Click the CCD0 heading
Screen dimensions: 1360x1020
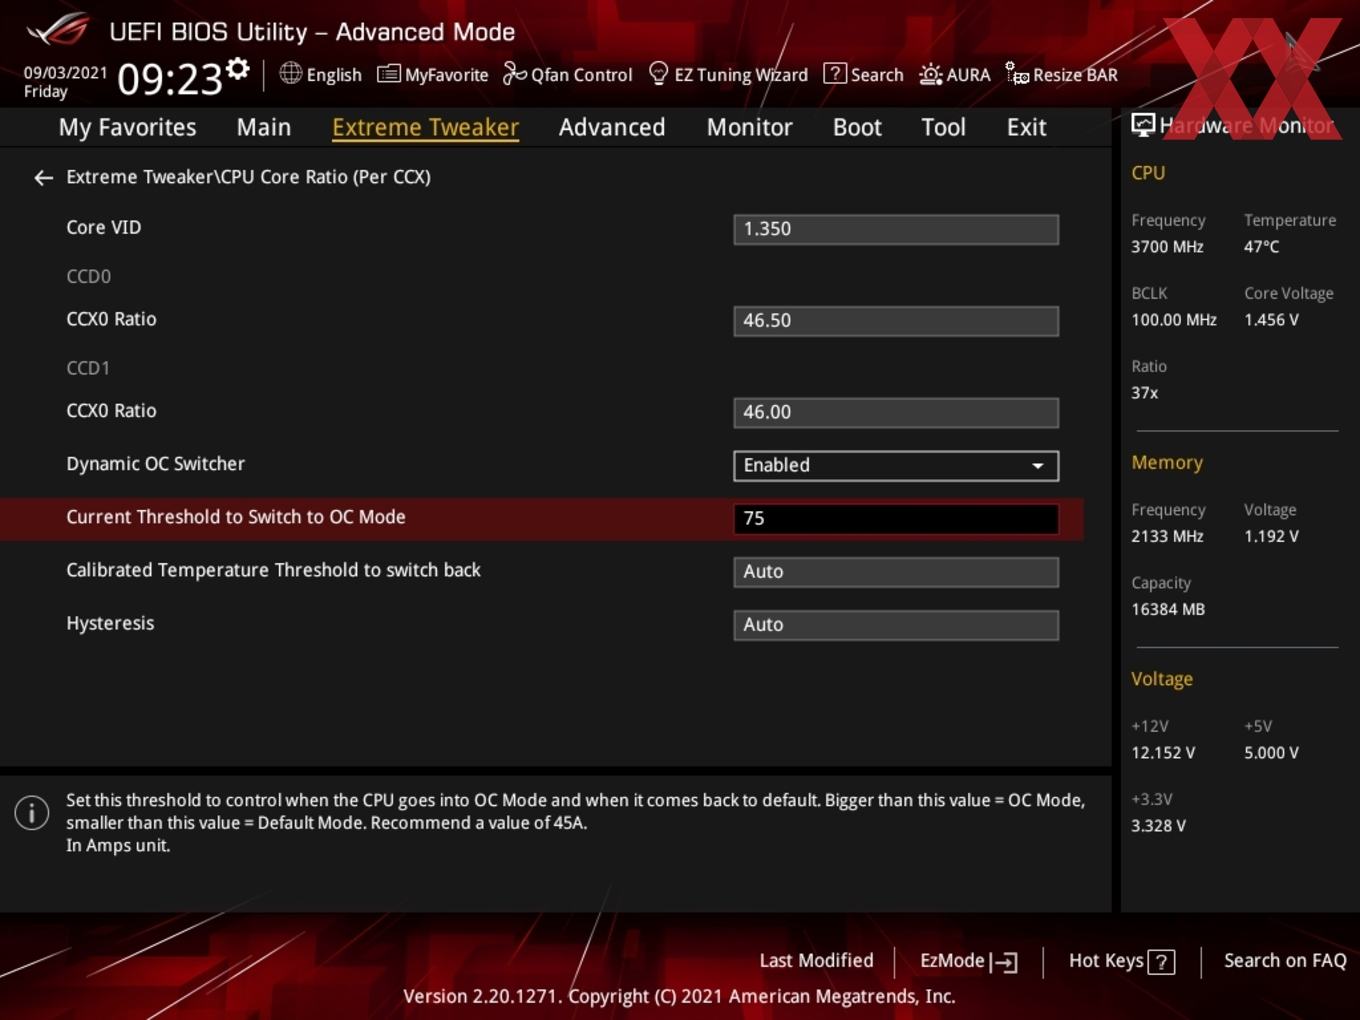(x=88, y=276)
